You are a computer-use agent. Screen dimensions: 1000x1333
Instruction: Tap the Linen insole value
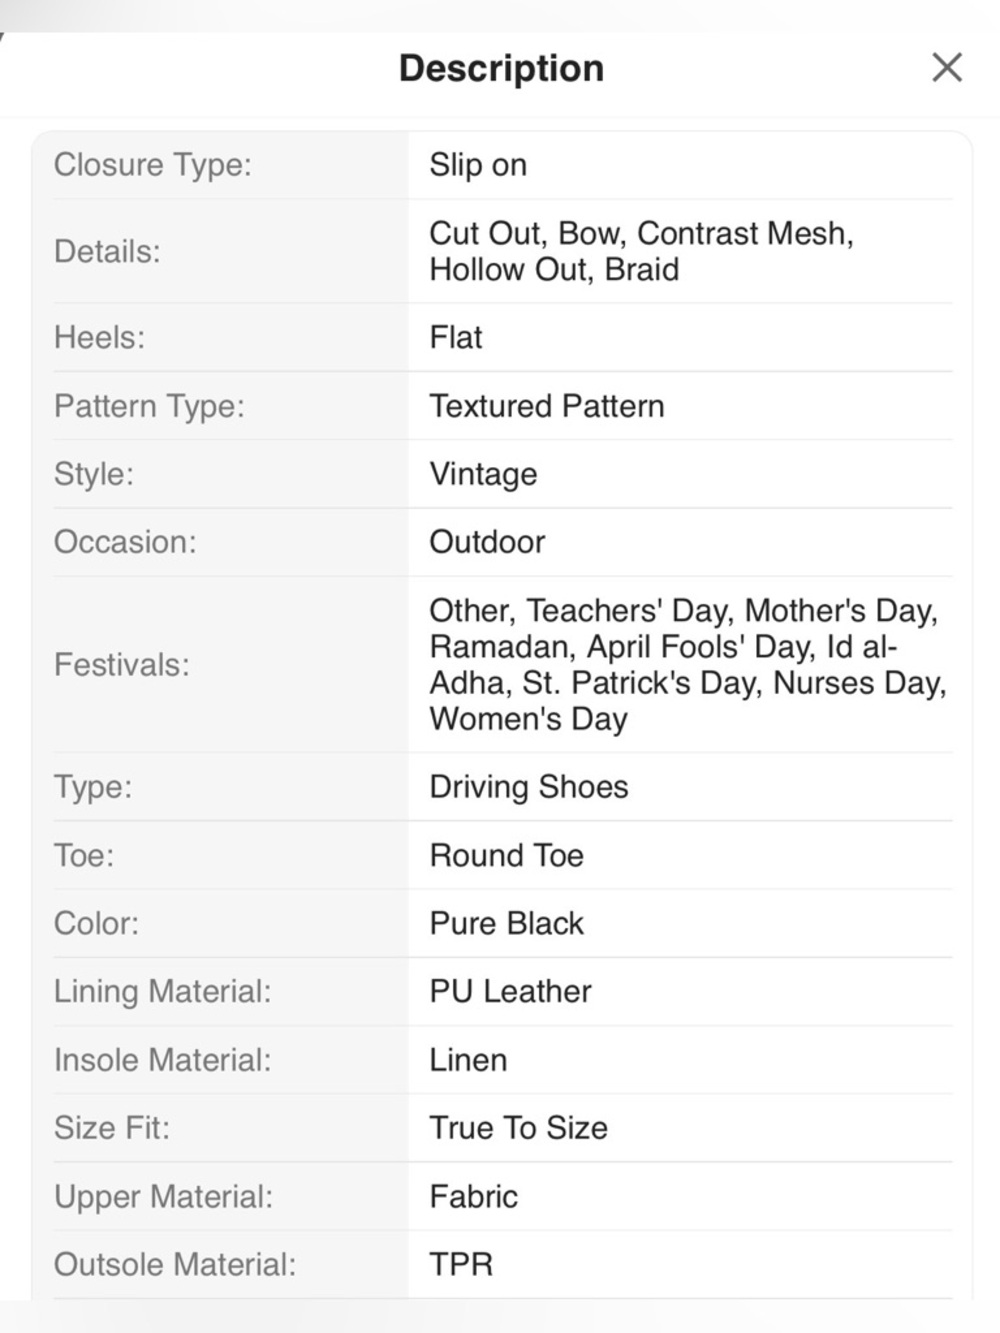468,1060
